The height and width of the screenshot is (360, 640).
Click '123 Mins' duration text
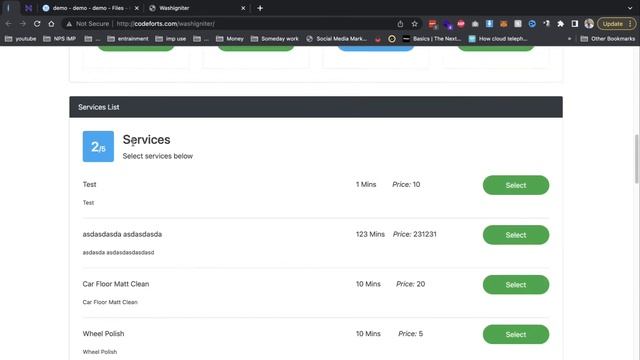370,234
